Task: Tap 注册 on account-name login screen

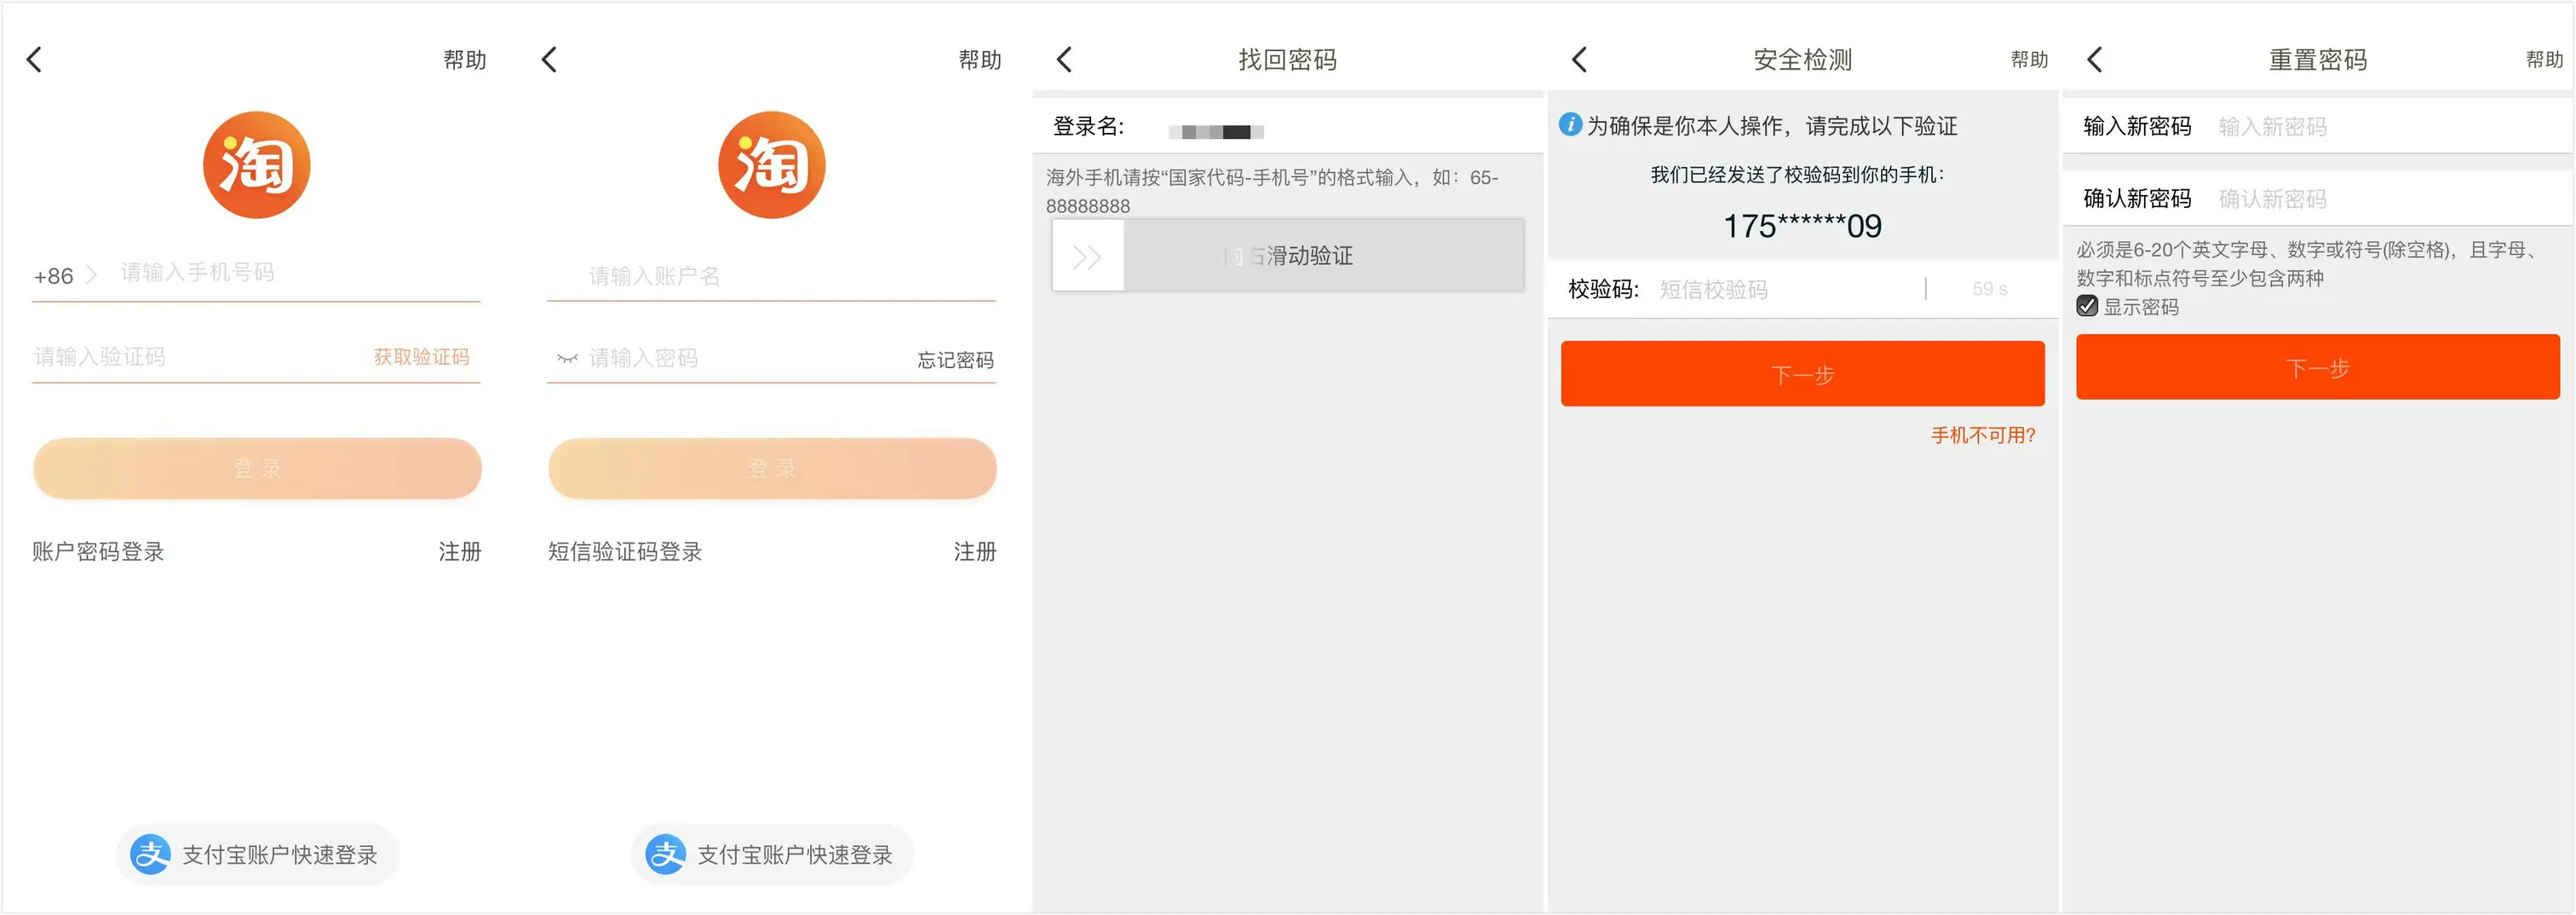Action: (x=975, y=552)
